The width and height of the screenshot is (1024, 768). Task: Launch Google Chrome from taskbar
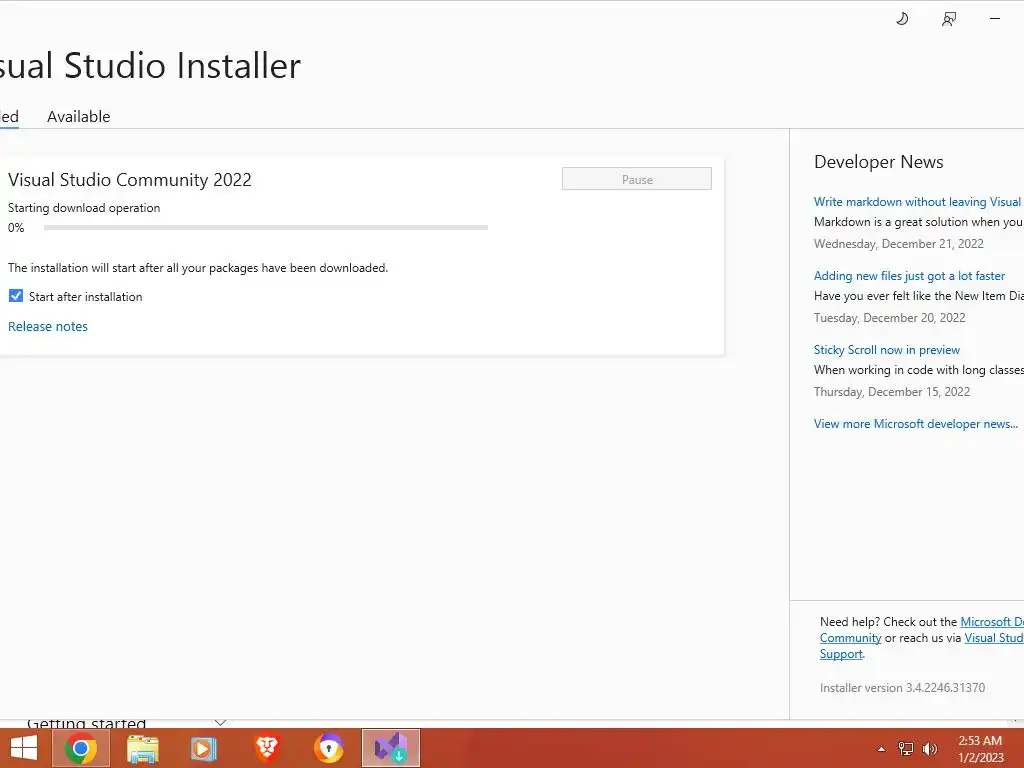click(x=81, y=748)
